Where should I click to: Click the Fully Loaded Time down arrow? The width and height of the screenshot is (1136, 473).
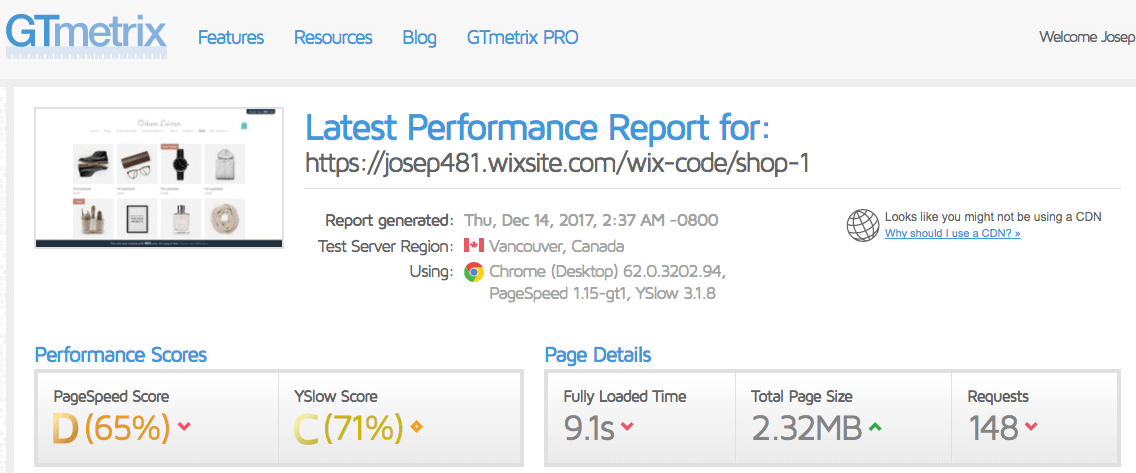pos(627,427)
